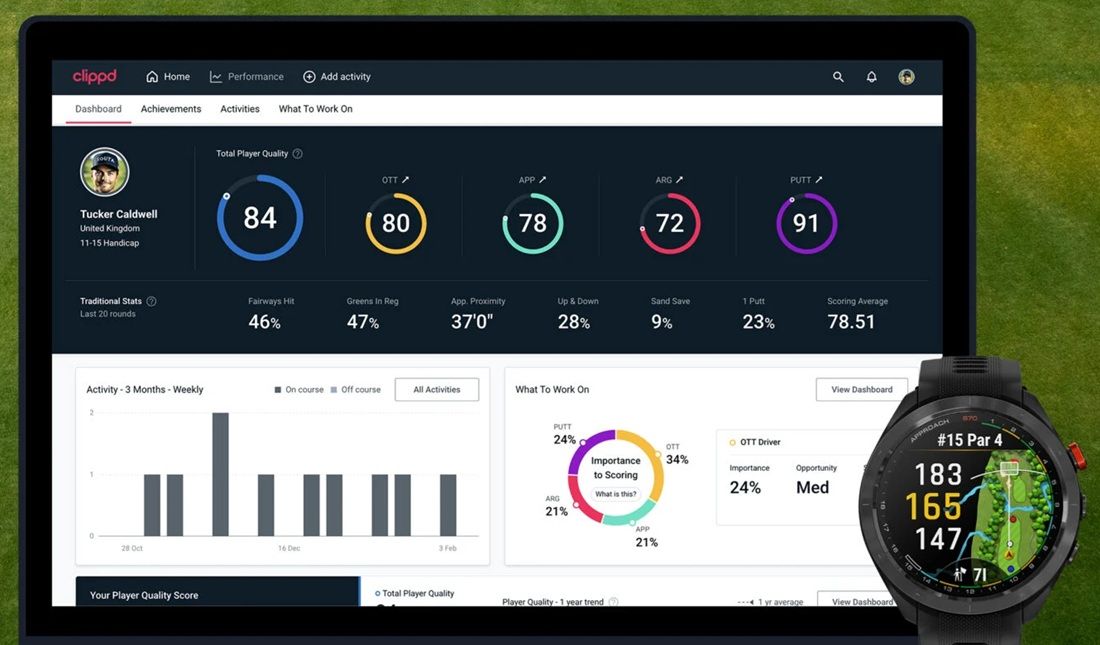Viewport: 1100px width, 645px height.
Task: Open user avatar in top bar
Action: 906,77
